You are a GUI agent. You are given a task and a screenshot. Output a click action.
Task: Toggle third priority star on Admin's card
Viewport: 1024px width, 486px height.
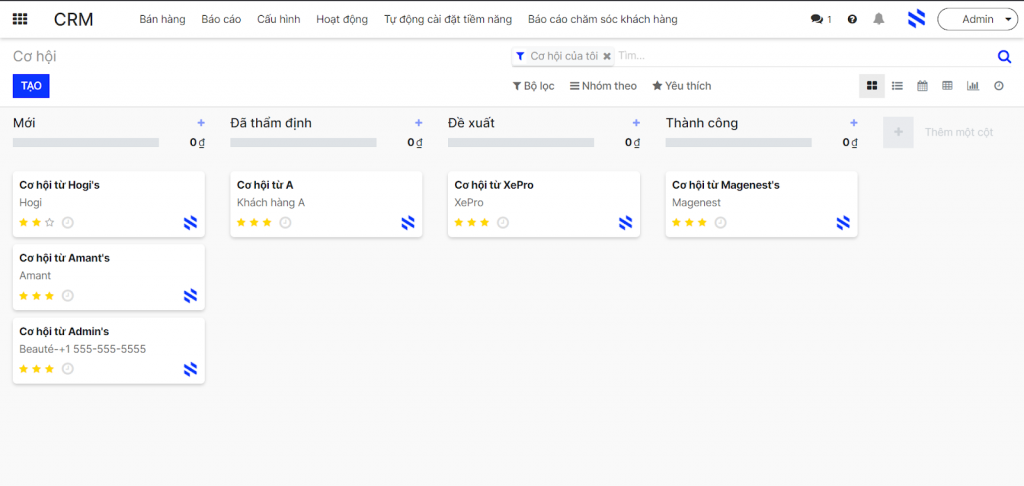coord(49,369)
